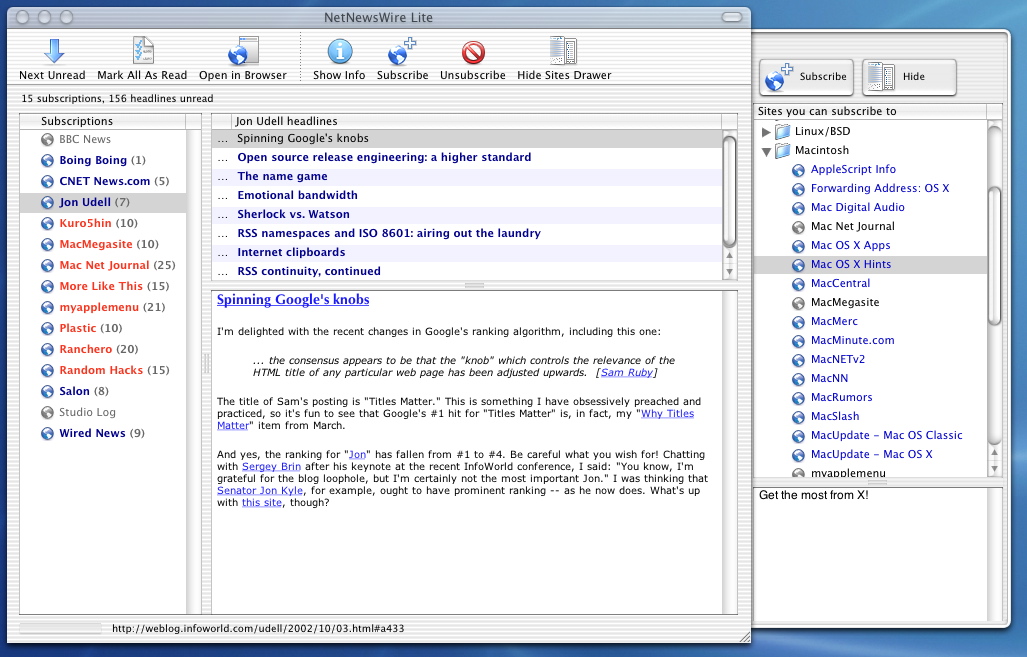This screenshot has height=657, width=1027.
Task: Click the Hide button in the sites drawer
Action: tap(909, 77)
